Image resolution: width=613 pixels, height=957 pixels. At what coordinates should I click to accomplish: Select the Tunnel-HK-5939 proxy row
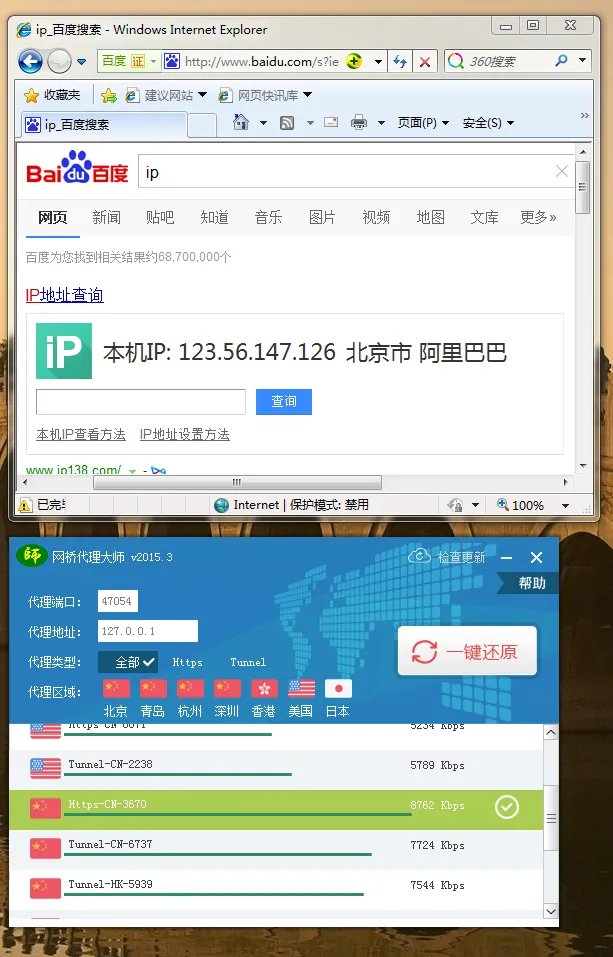coord(275,889)
